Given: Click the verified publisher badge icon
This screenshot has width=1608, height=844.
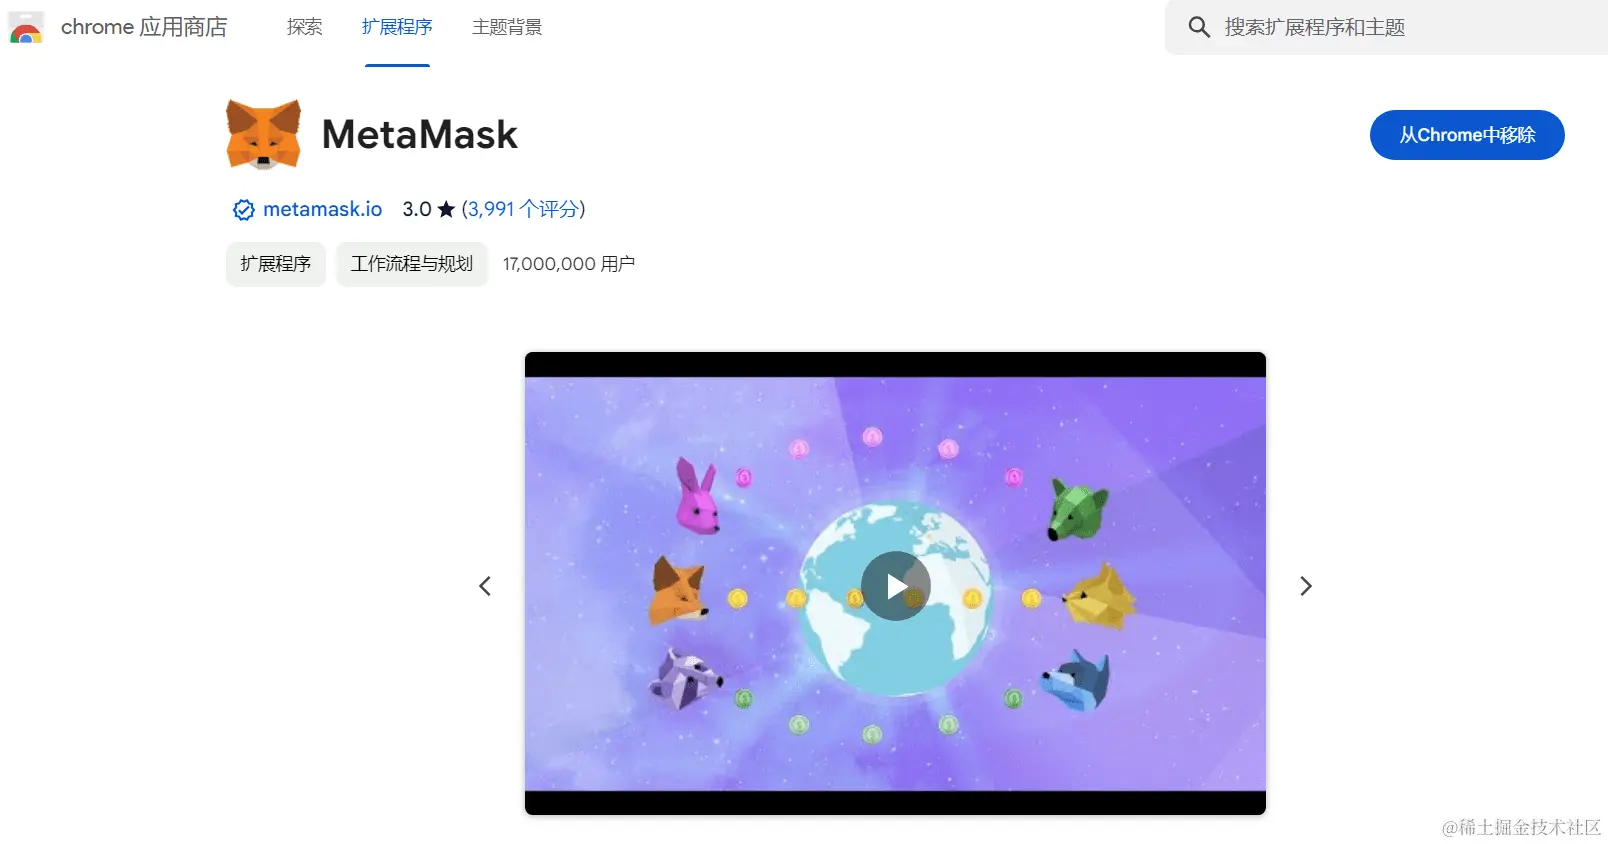Looking at the screenshot, I should [x=243, y=210].
